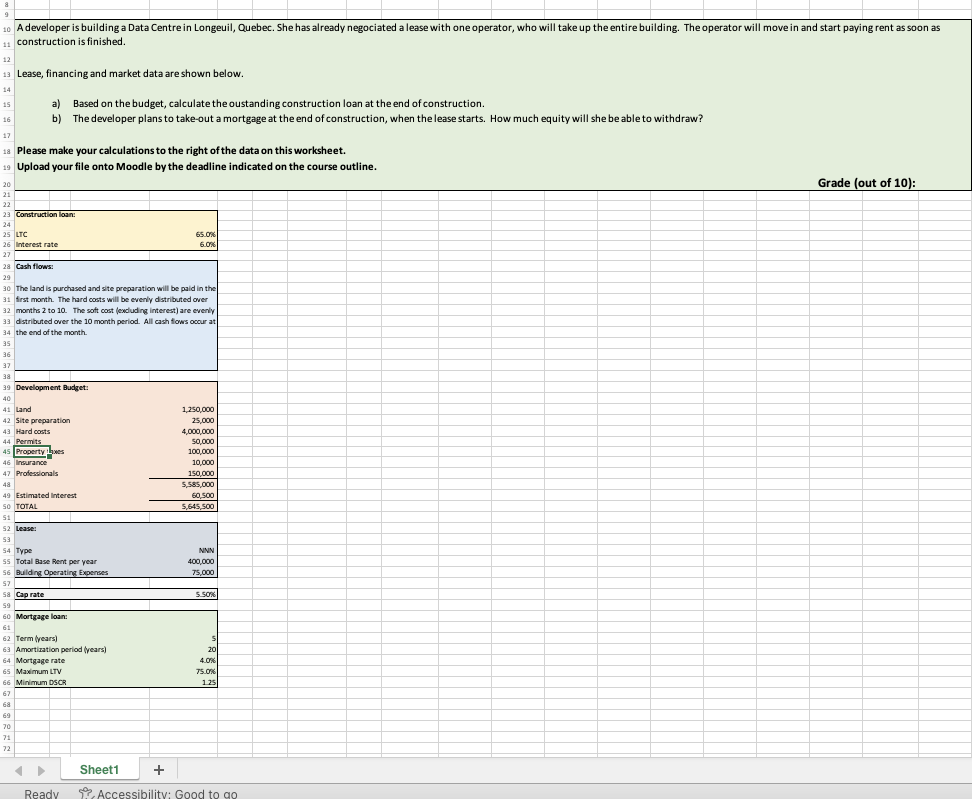972x799 pixels.
Task: Select the lease type value NNN
Action: [206, 550]
